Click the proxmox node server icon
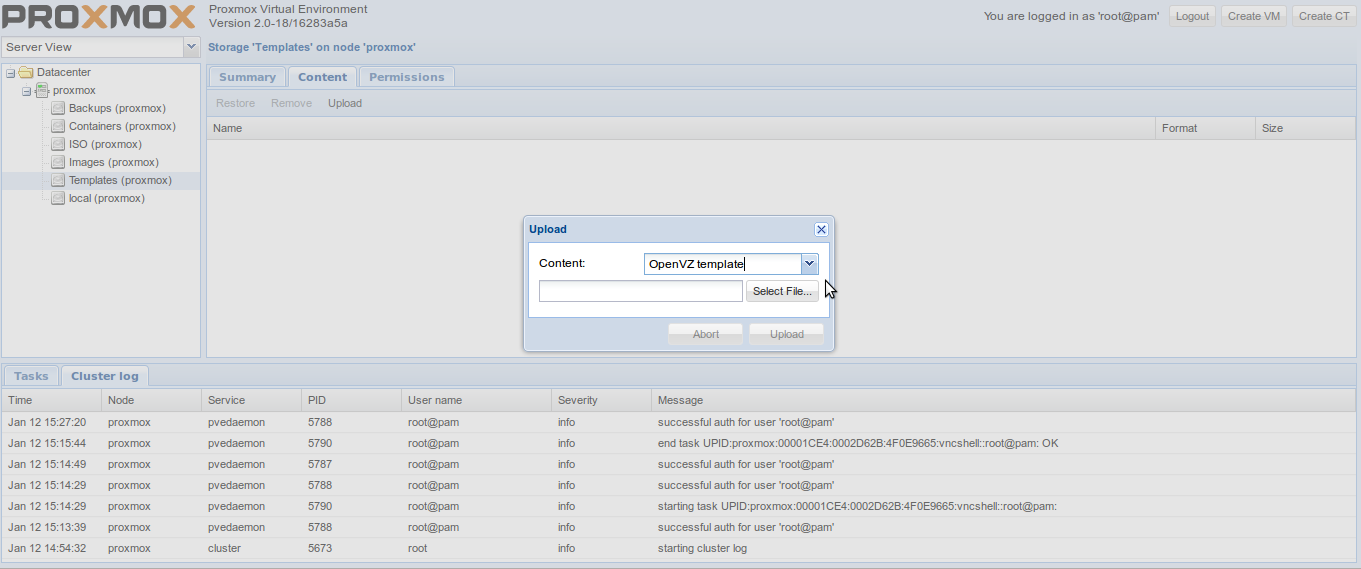The height and width of the screenshot is (569, 1361). coord(42,90)
